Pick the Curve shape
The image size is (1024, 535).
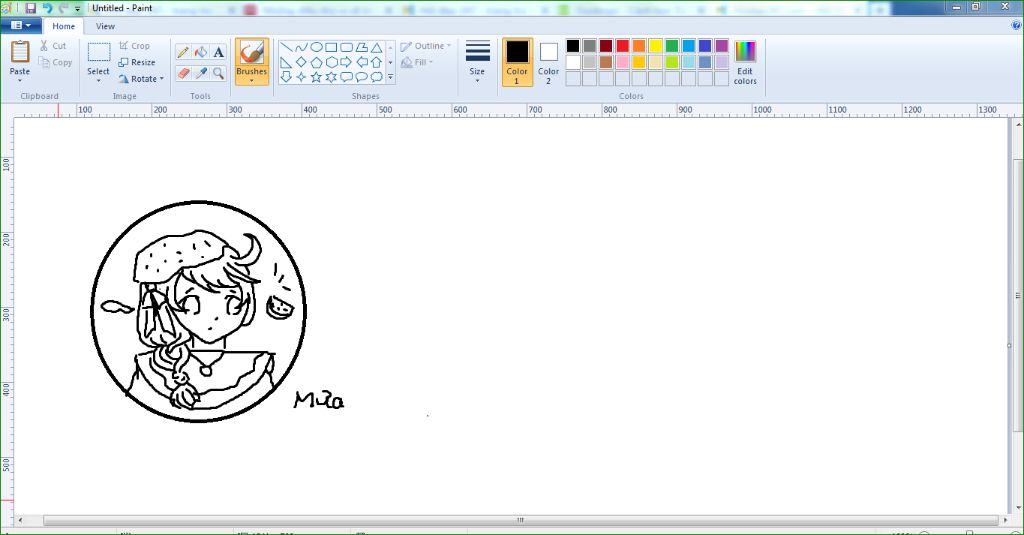[301, 47]
